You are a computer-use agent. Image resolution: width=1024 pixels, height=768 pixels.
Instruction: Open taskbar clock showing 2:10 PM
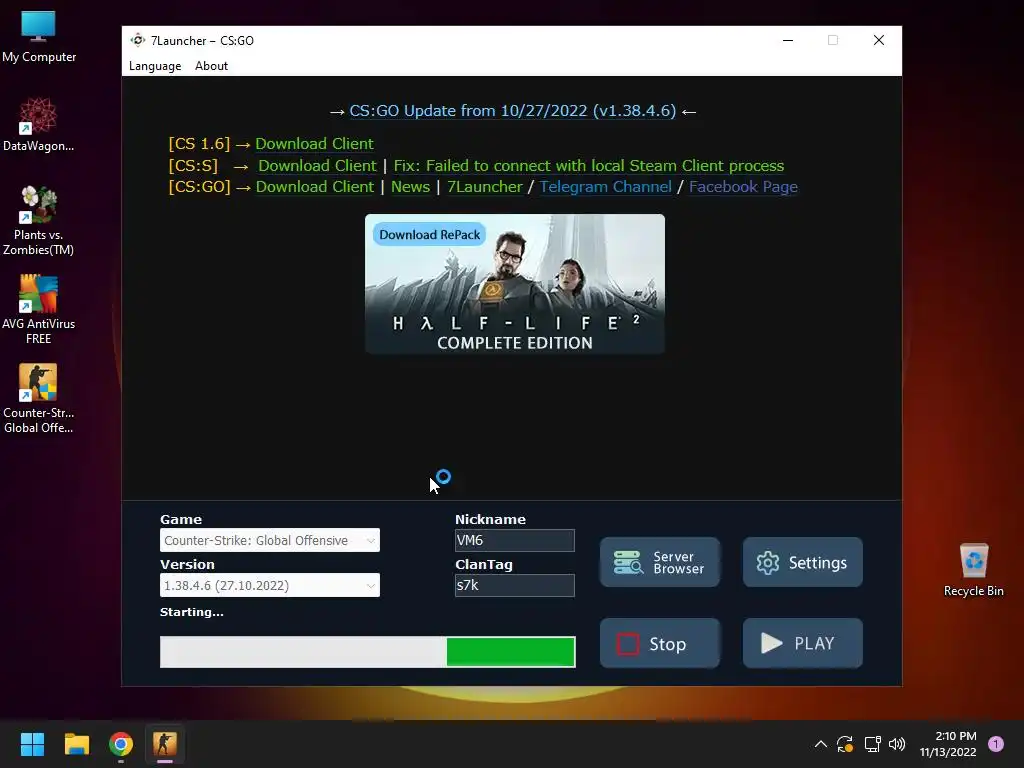948,744
